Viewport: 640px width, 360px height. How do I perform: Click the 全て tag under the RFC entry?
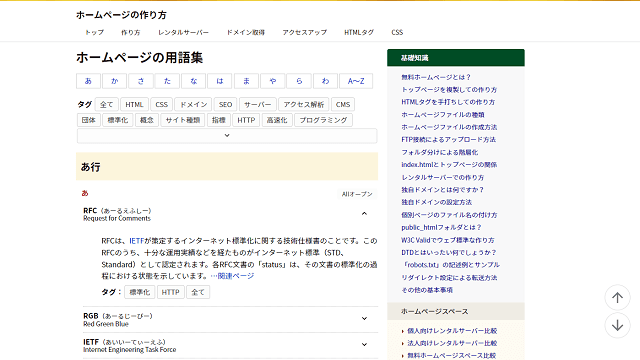[198, 292]
